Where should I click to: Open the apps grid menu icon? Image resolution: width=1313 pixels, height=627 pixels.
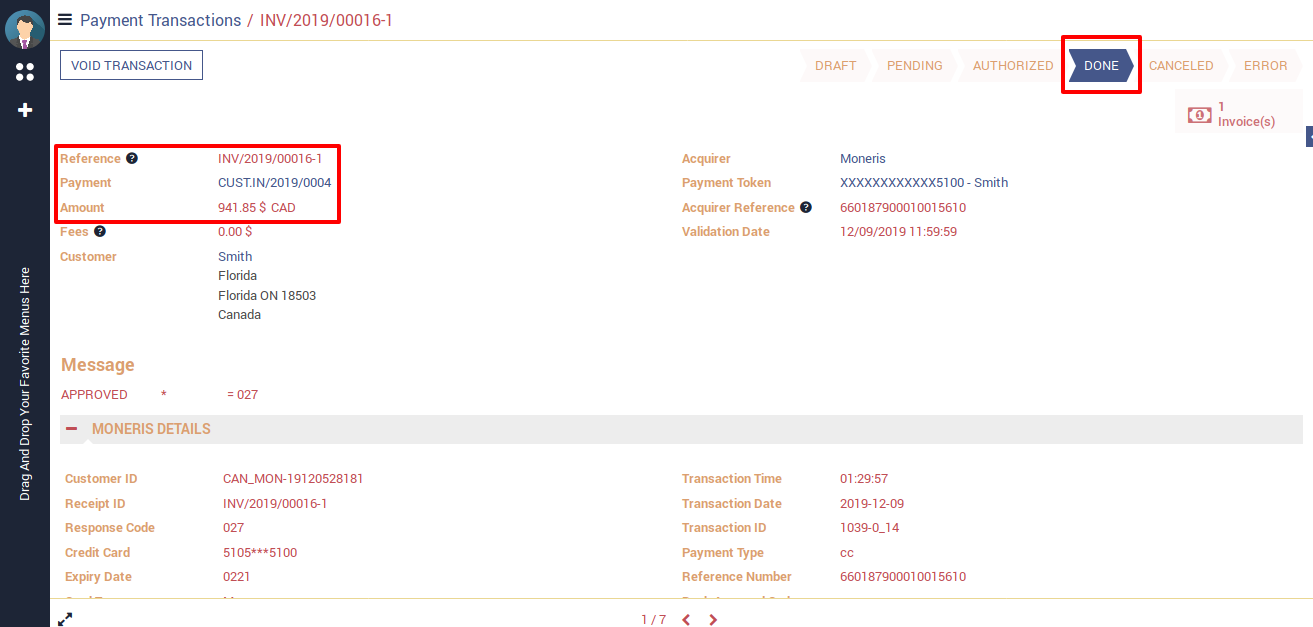(x=25, y=72)
